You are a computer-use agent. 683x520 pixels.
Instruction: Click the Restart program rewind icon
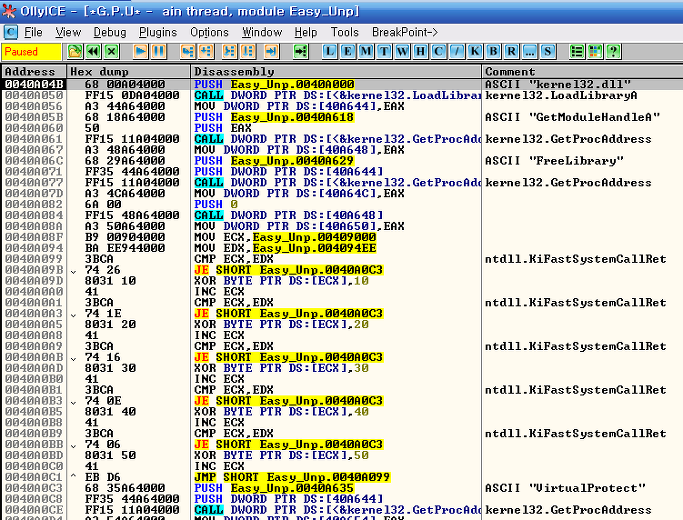coord(93,52)
